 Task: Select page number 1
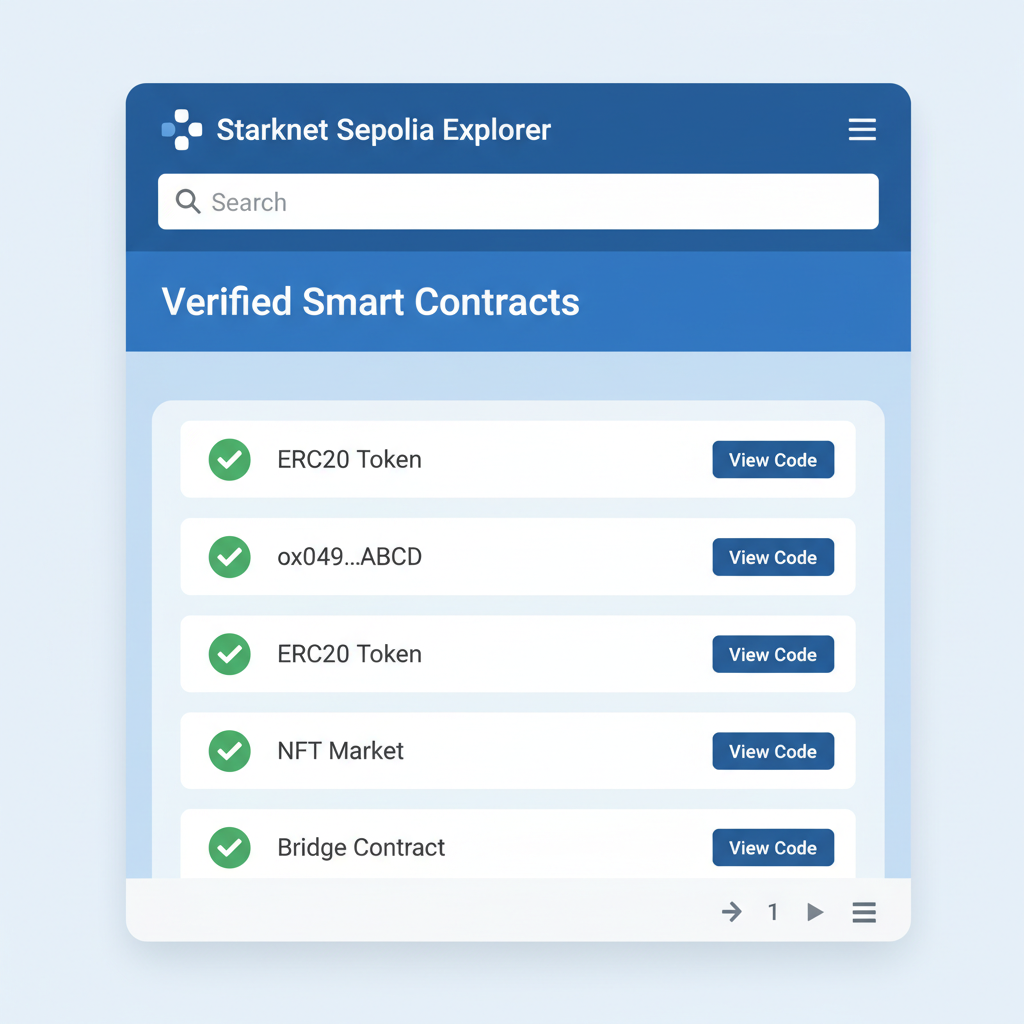(x=772, y=911)
